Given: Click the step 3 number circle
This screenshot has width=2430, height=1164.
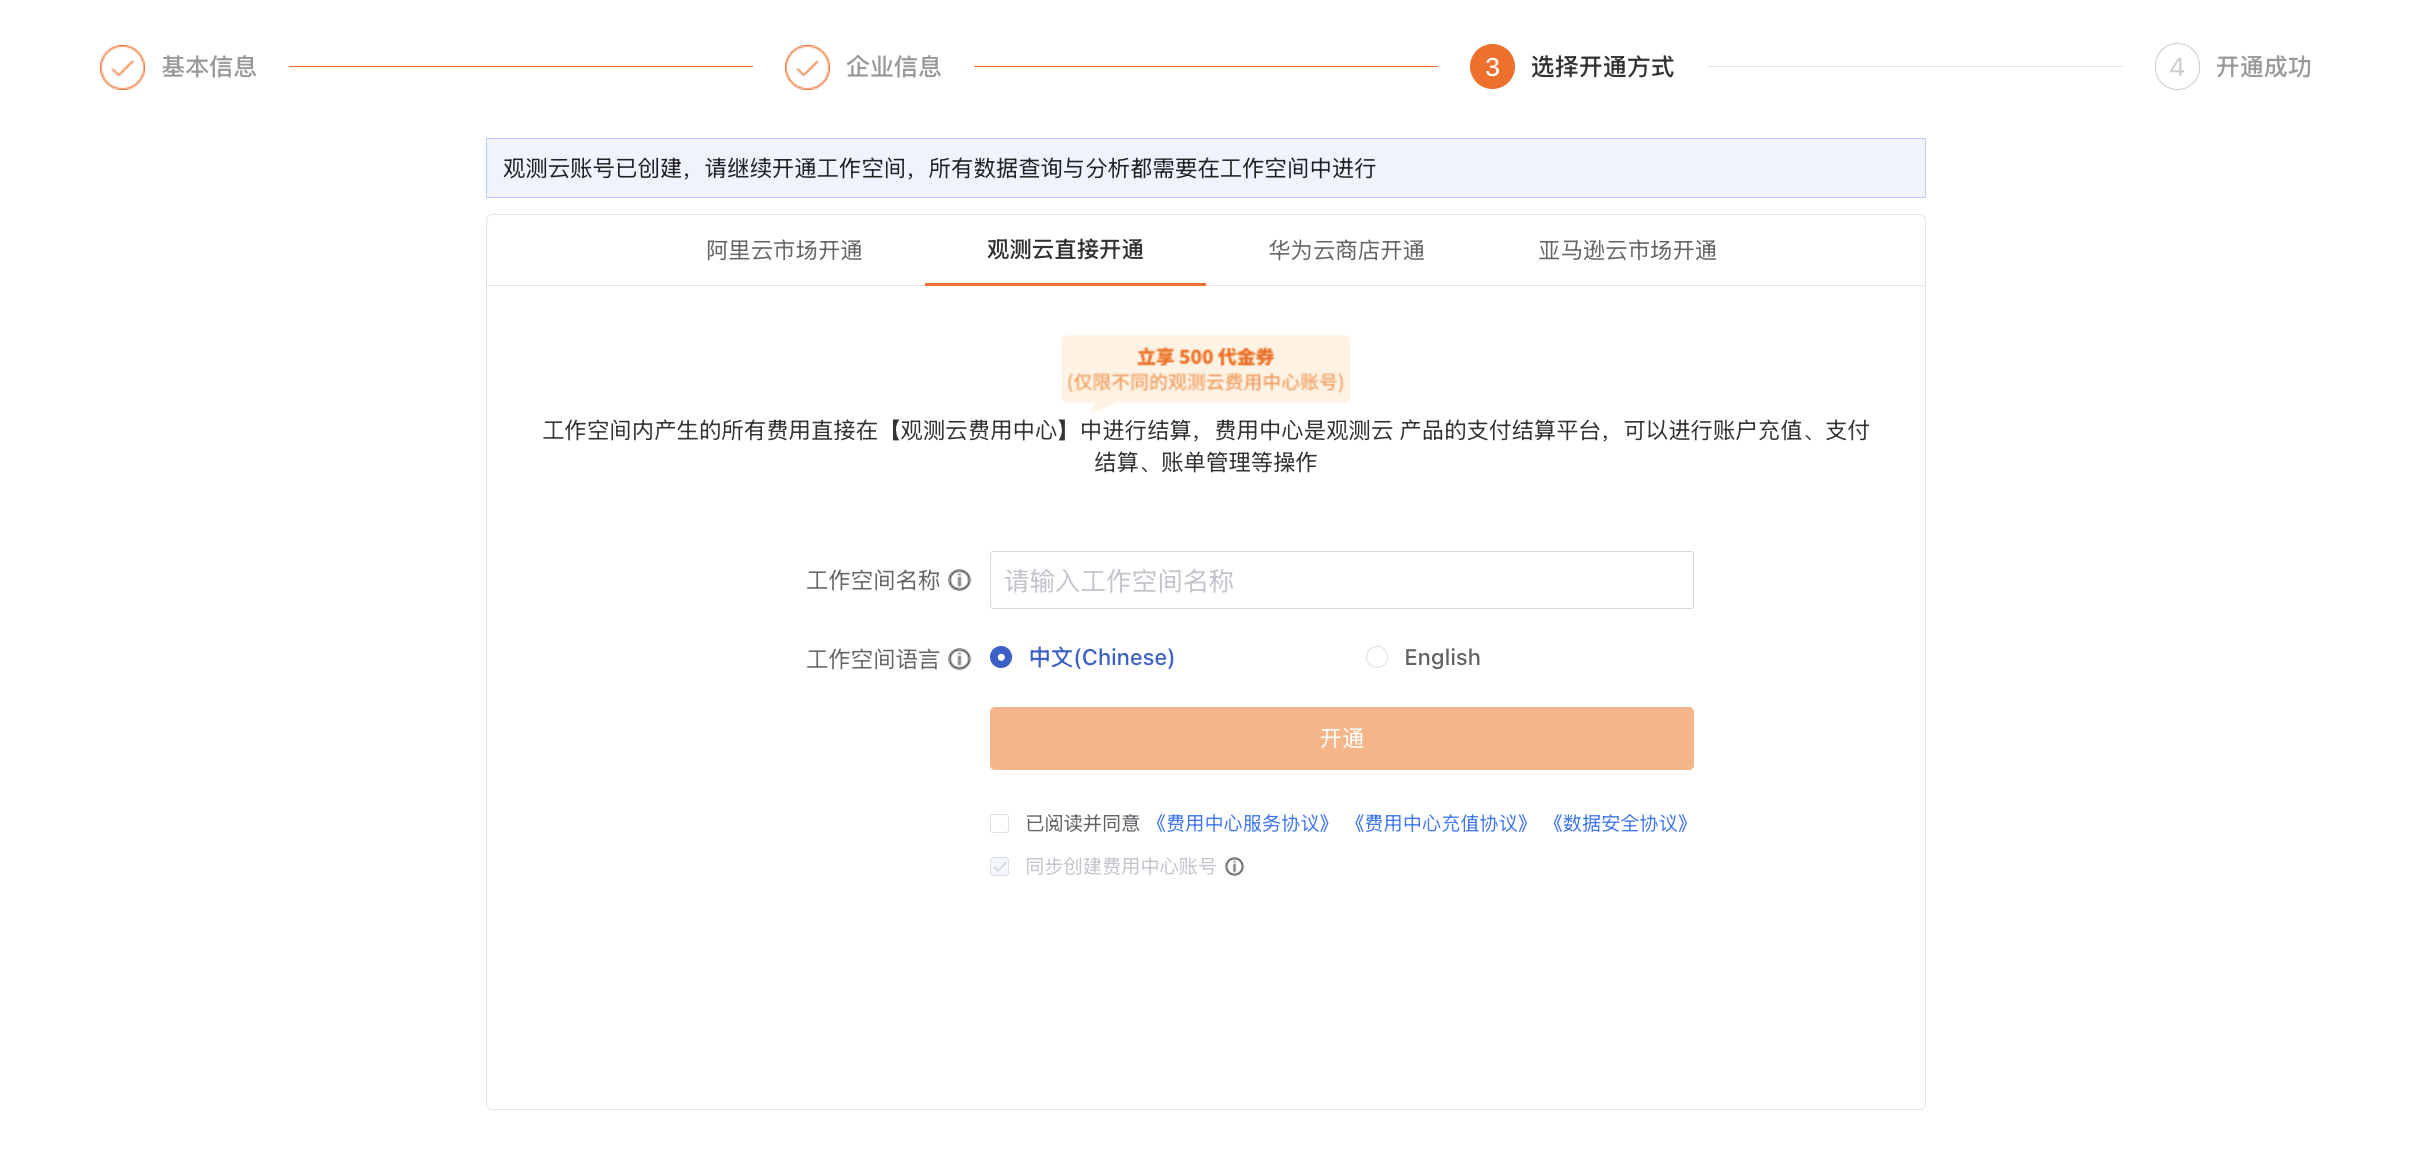Looking at the screenshot, I should click(x=1492, y=67).
